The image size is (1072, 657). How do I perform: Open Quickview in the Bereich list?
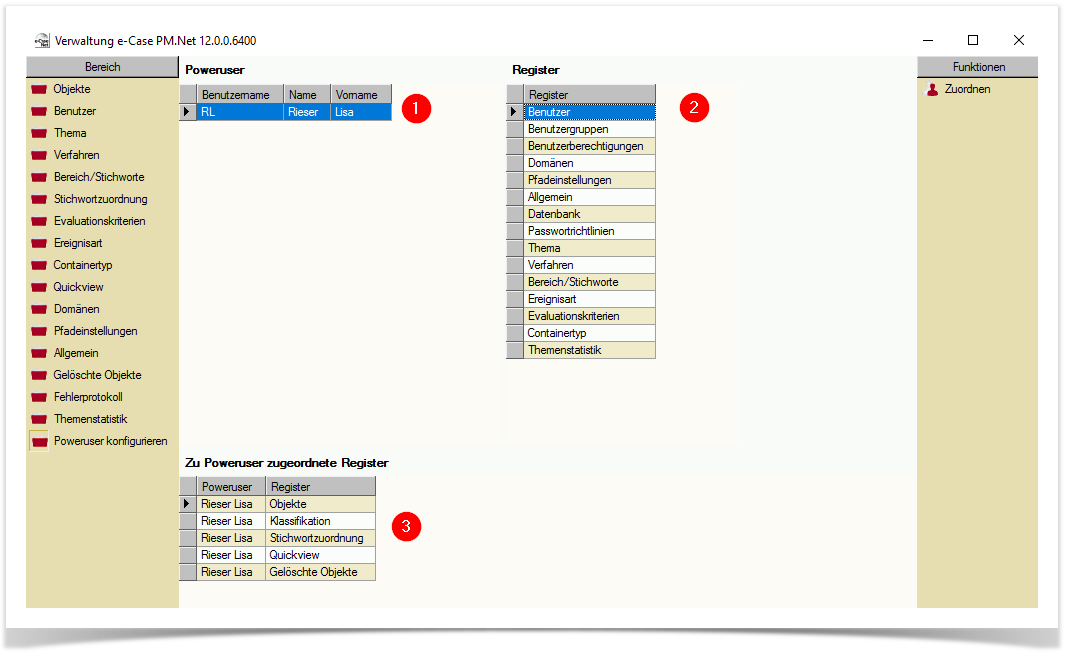pyautogui.click(x=79, y=286)
